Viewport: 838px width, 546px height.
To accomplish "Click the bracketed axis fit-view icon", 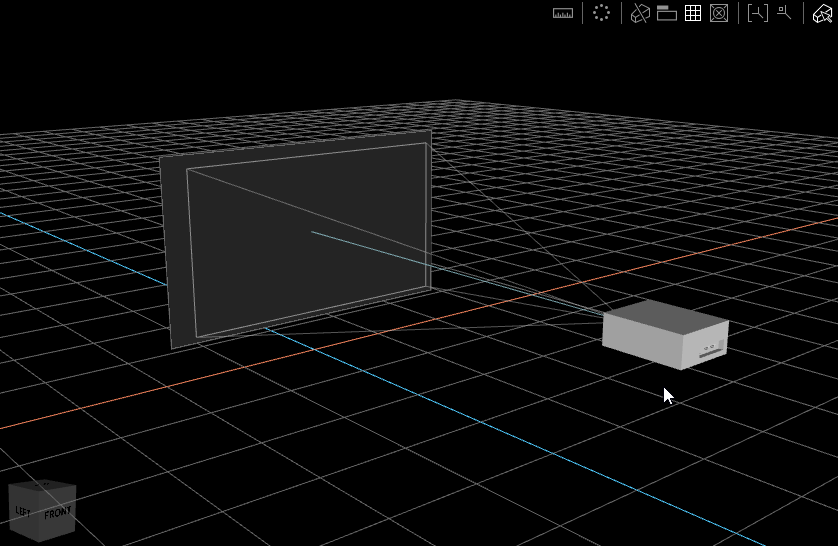I will 757,13.
